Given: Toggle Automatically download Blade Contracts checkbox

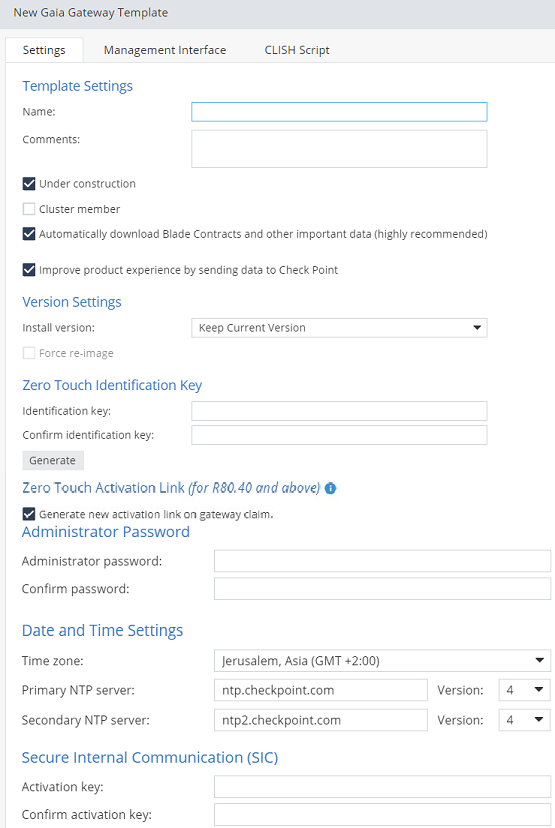Looking at the screenshot, I should tap(29, 234).
